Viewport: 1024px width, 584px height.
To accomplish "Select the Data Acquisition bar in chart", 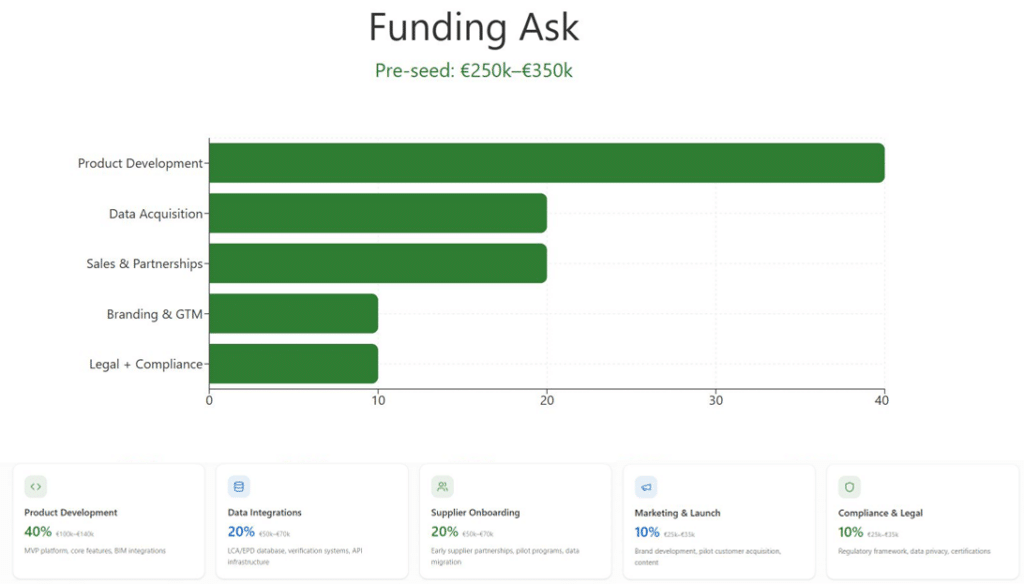I will pyautogui.click(x=378, y=213).
